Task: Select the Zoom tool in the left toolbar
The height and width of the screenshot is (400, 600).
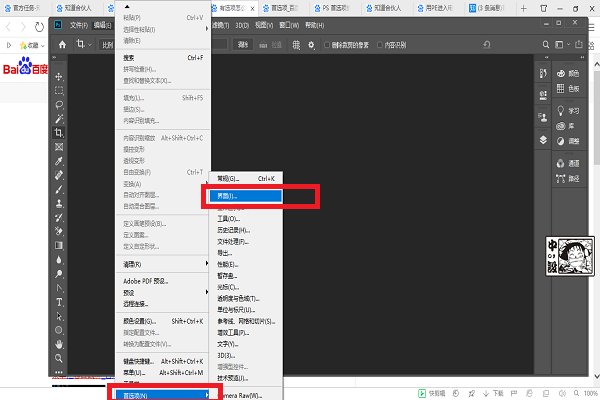Action: tap(59, 358)
